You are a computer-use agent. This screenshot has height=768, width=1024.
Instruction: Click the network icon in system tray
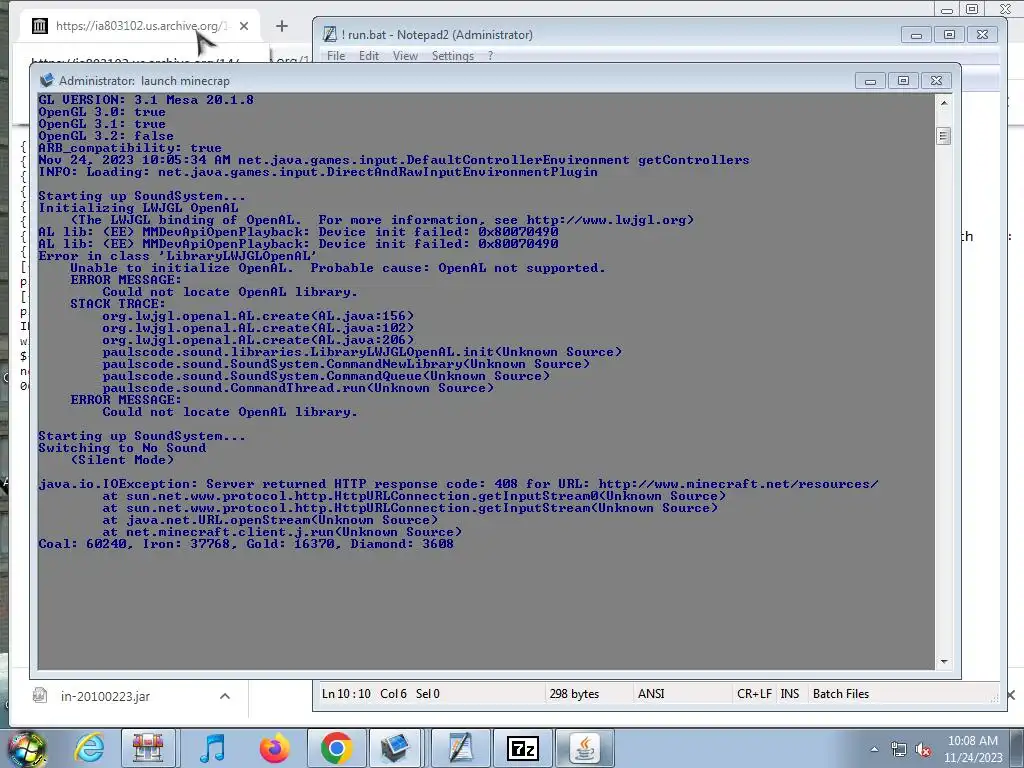[899, 750]
